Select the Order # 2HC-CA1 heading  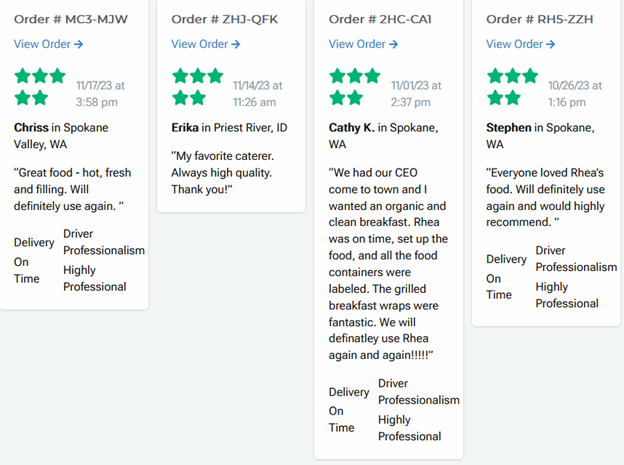[383, 19]
